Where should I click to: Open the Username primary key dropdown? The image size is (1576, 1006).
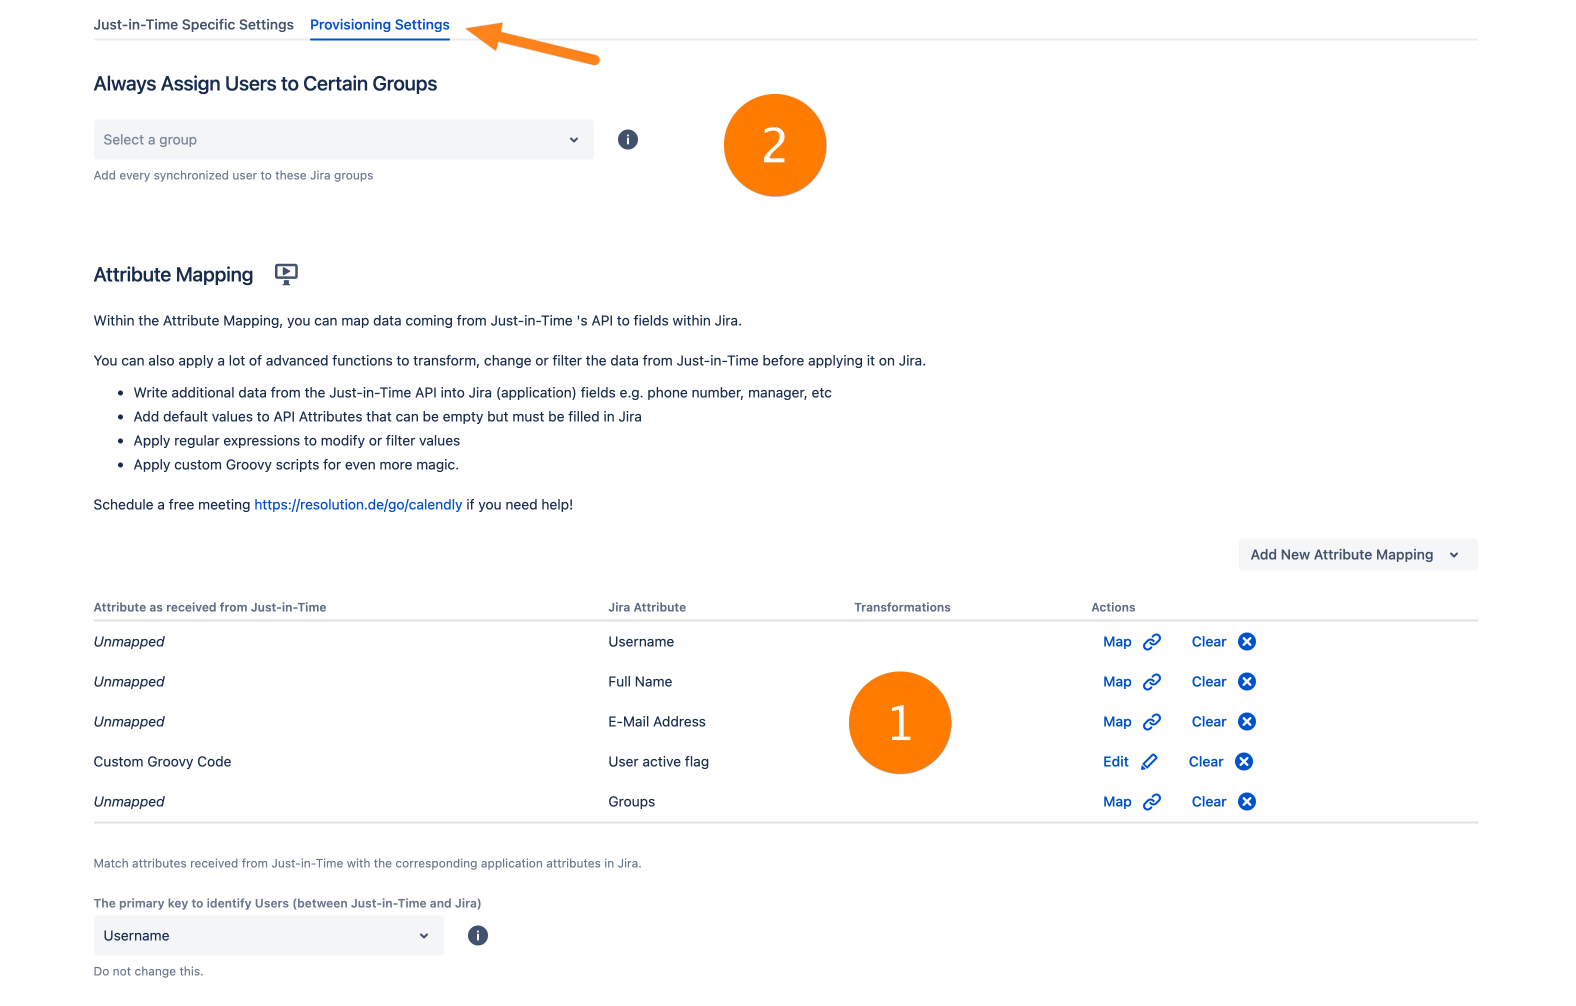(x=268, y=936)
